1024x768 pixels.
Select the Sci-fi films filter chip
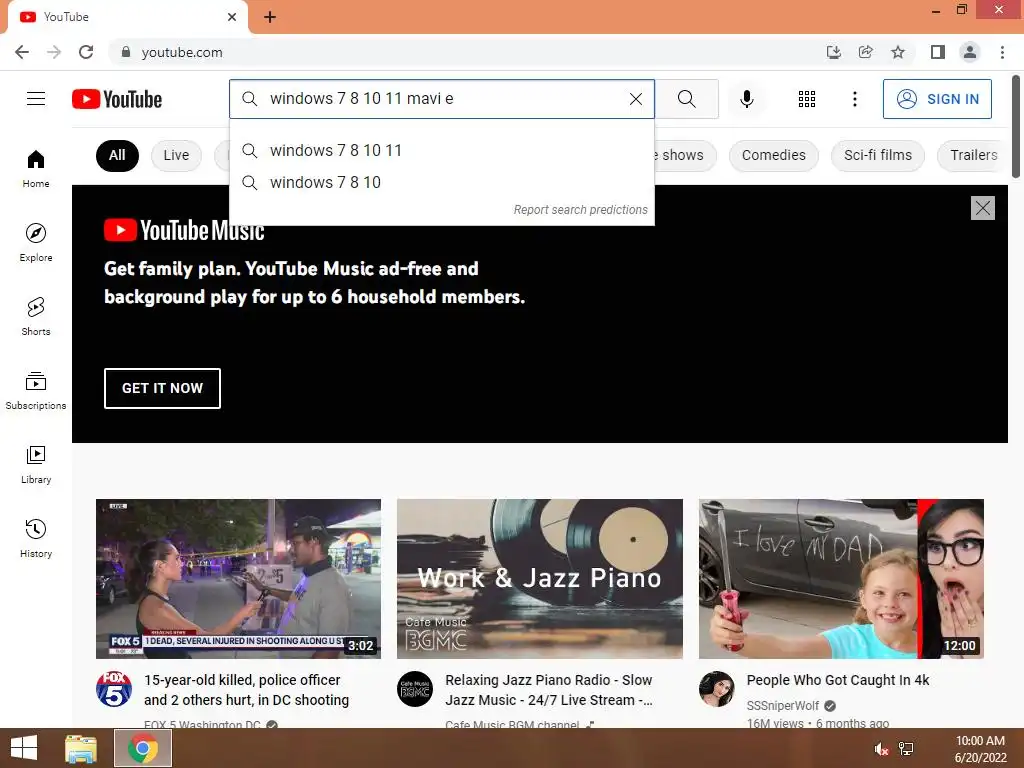(877, 155)
